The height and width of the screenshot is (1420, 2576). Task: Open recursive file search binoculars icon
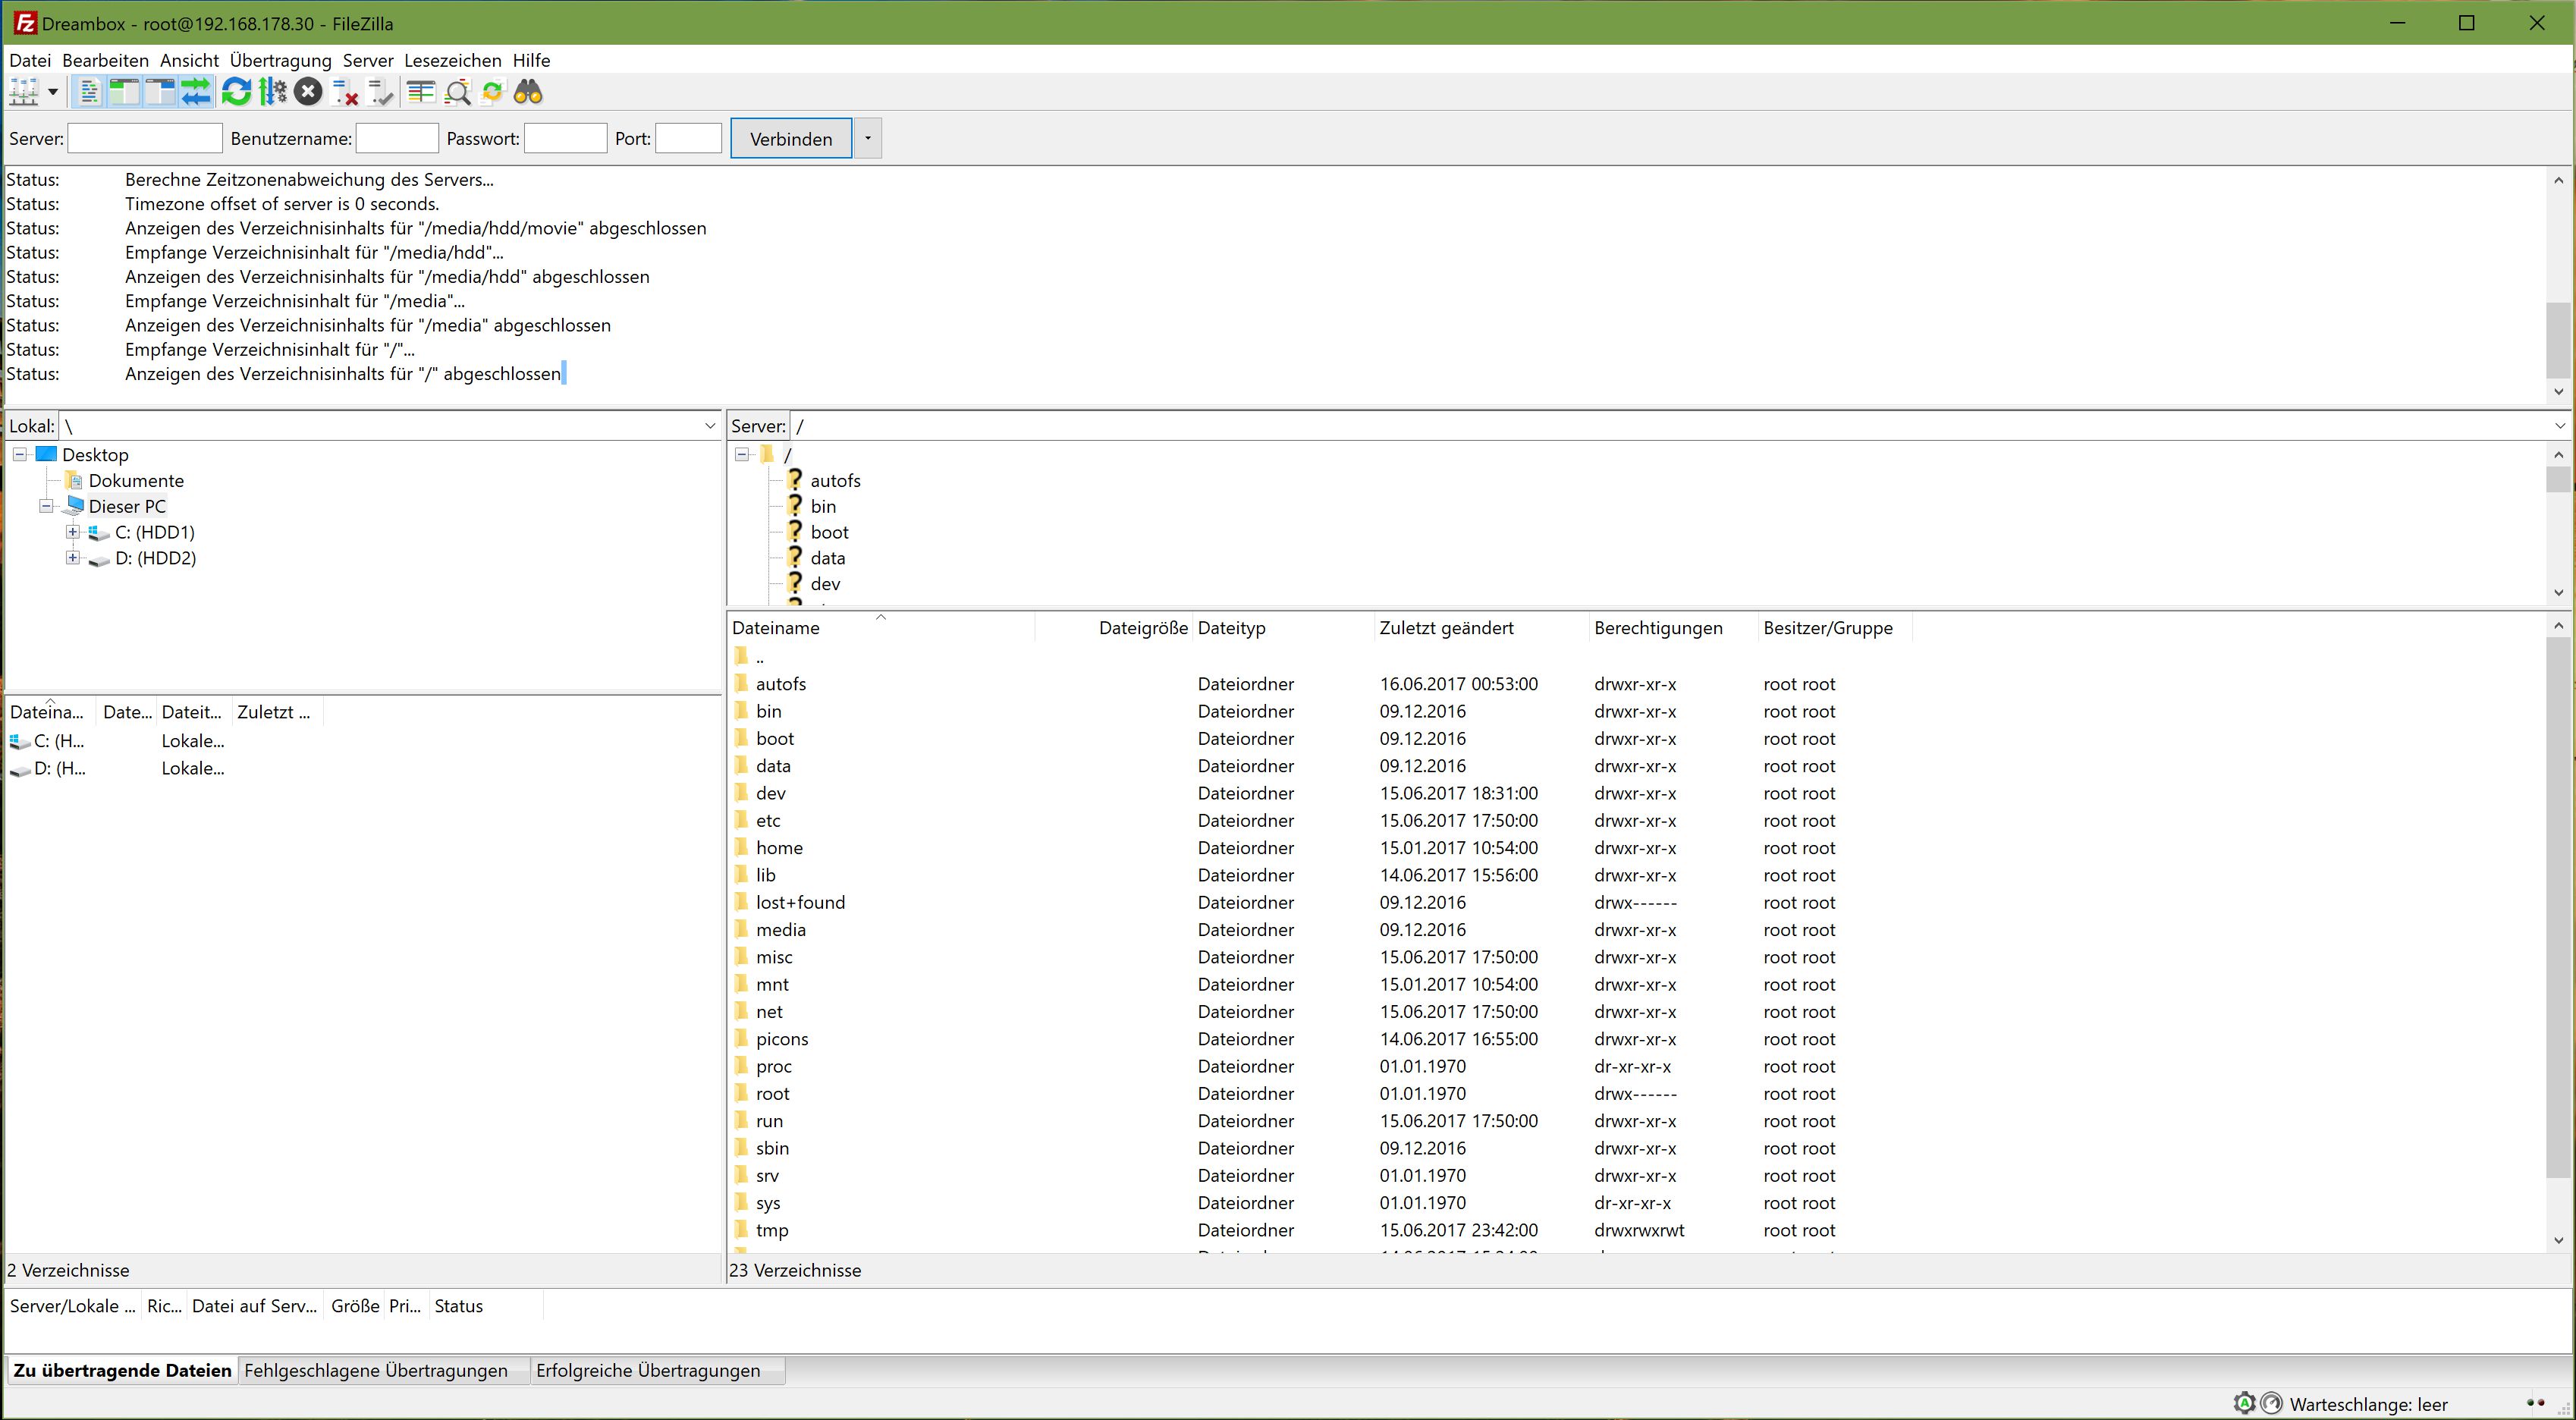pyautogui.click(x=528, y=93)
